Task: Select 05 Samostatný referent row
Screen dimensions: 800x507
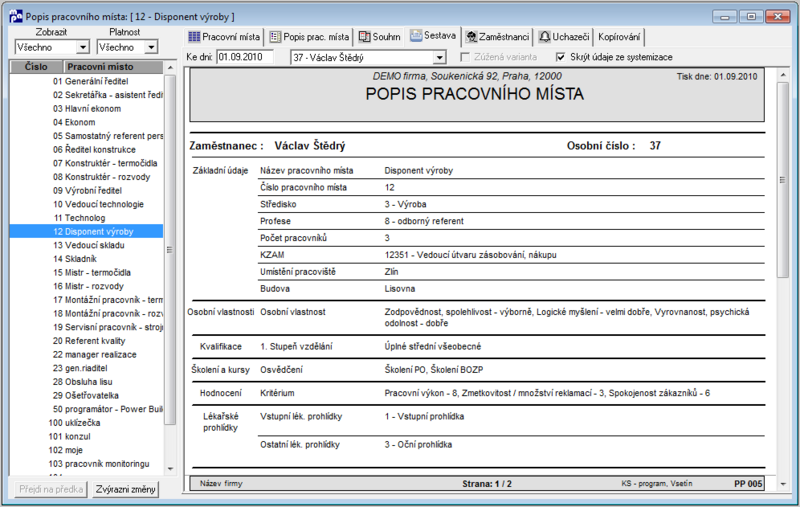Action: [x=87, y=136]
